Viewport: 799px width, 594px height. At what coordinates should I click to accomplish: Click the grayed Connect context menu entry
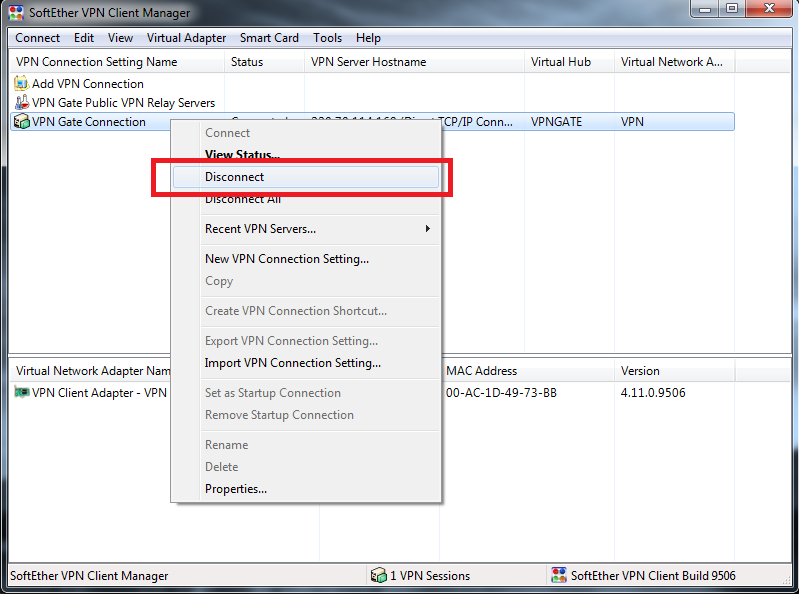point(306,133)
